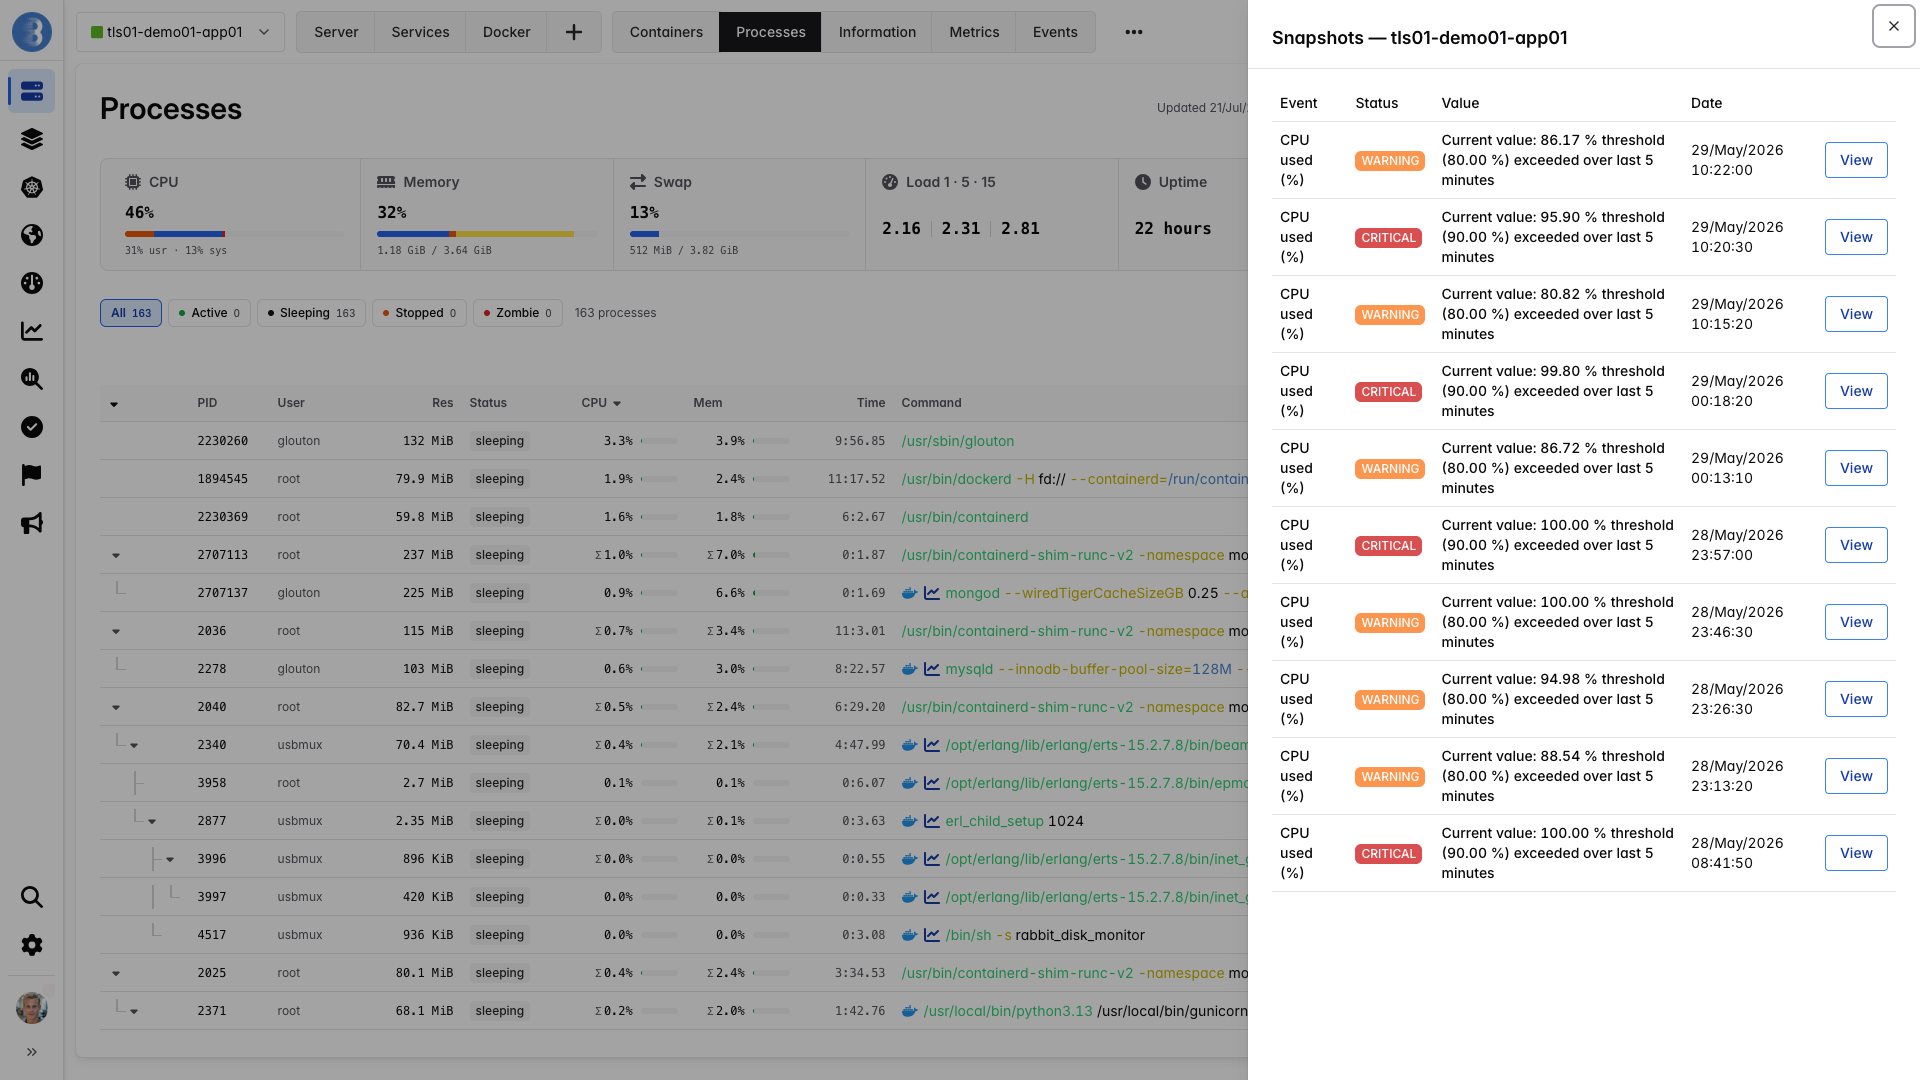Open the megaphone sidebar icon
This screenshot has width=1920, height=1080.
point(32,523)
